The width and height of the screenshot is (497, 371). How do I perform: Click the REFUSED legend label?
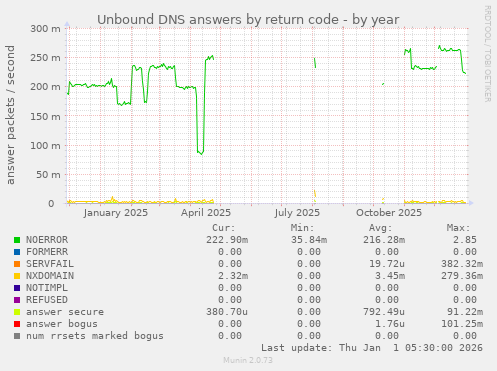click(47, 300)
